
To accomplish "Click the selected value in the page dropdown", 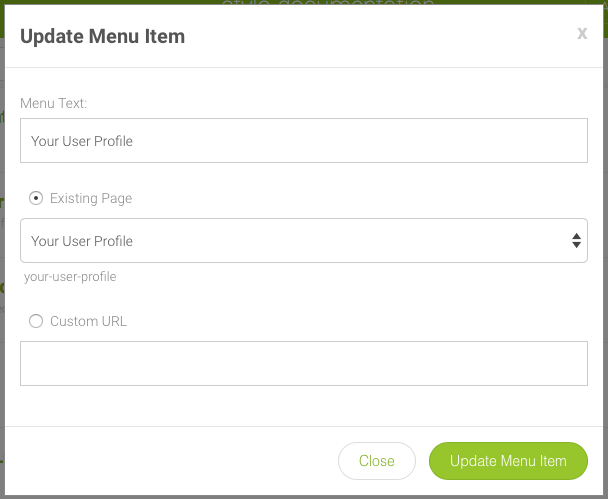I will click(x=82, y=241).
